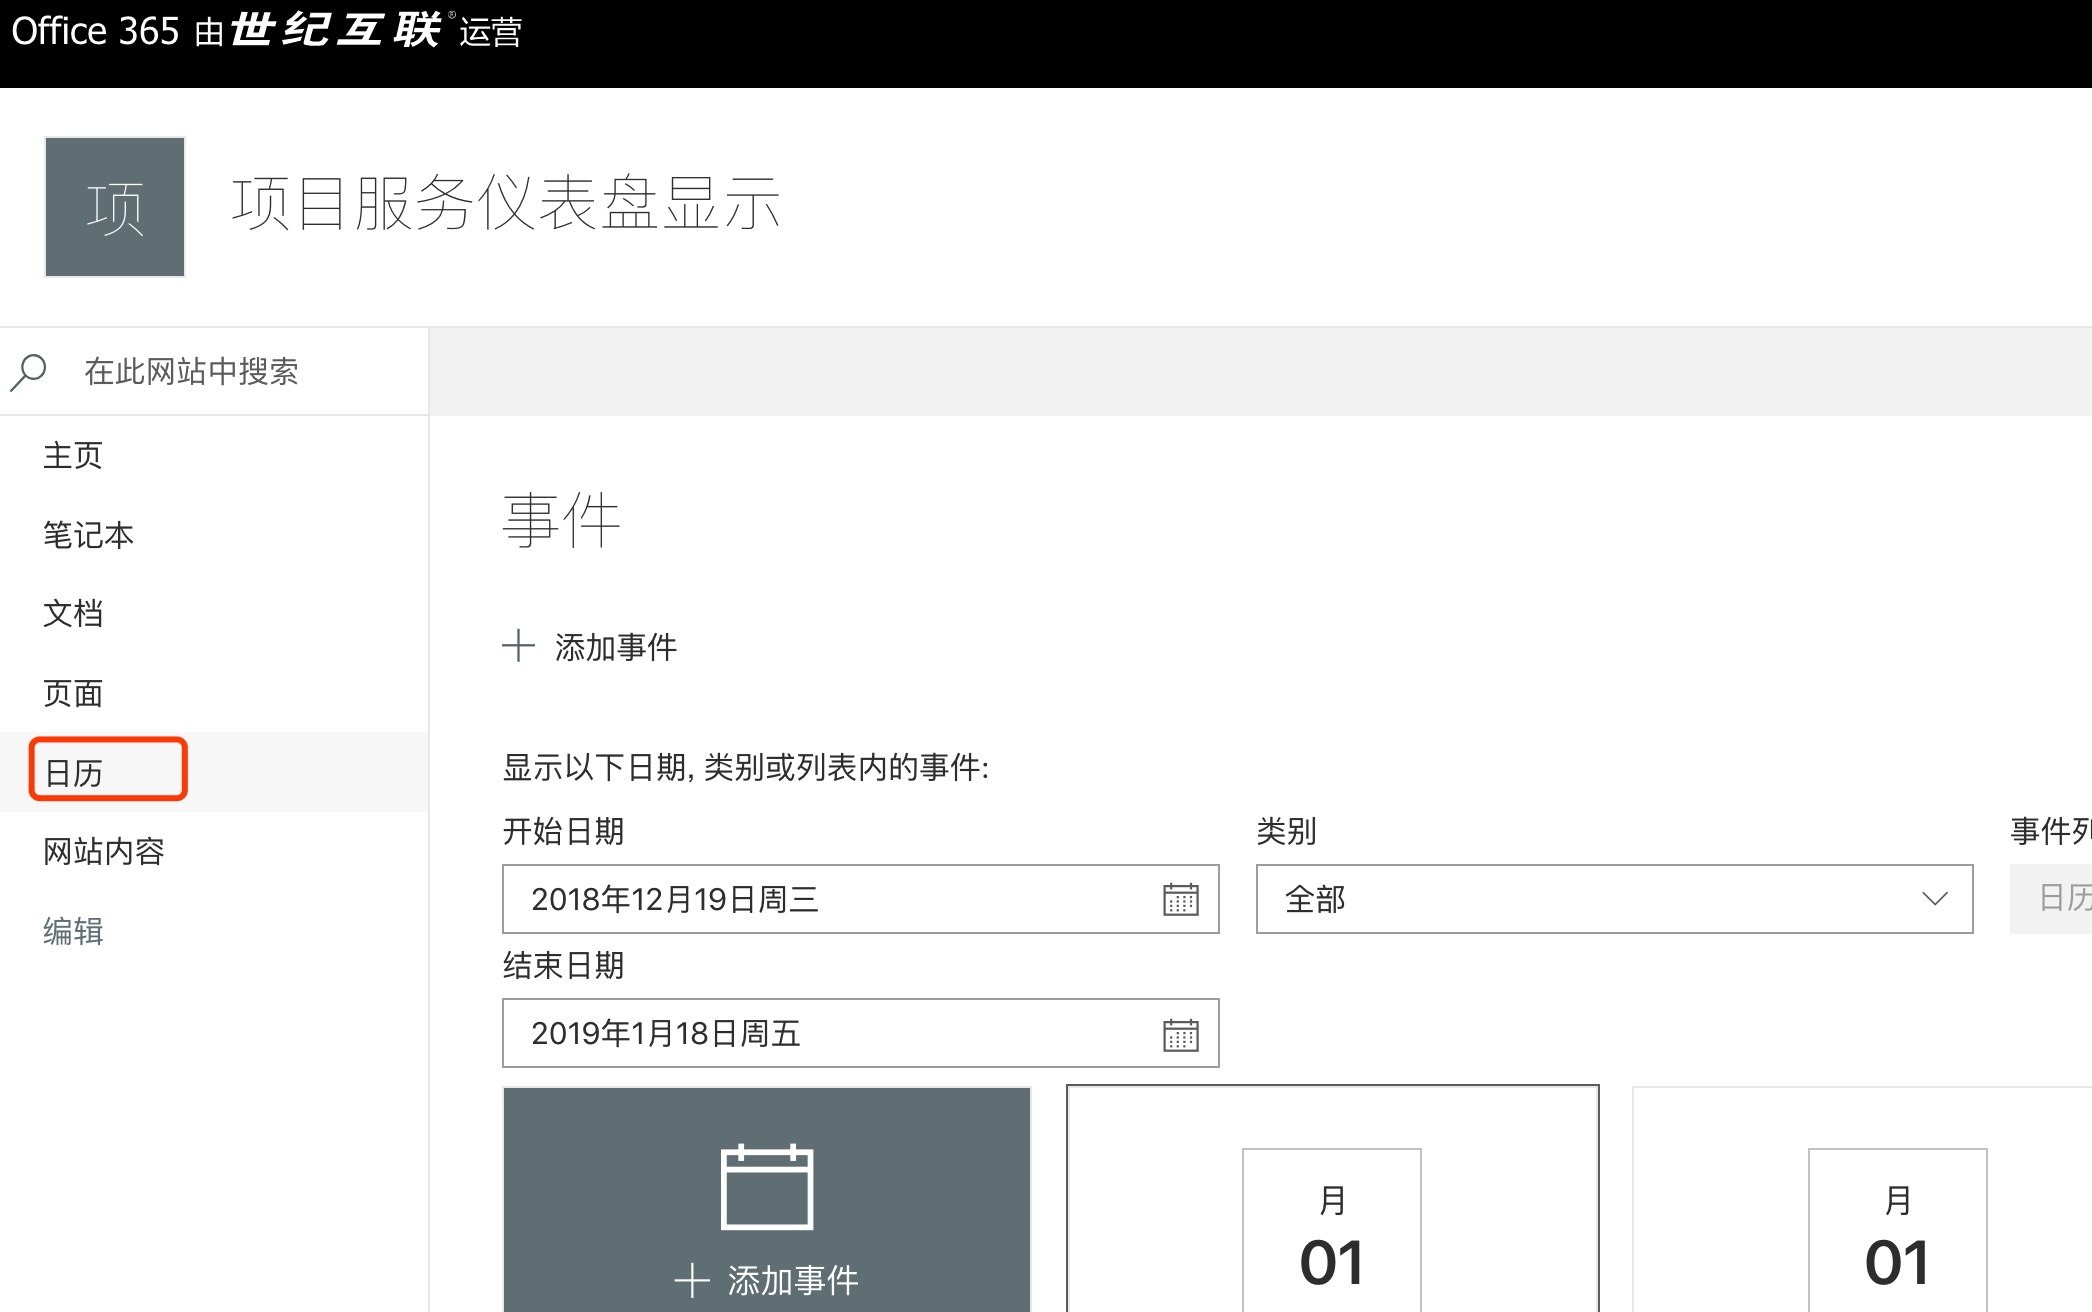Open the first 月 01 event card

click(x=1332, y=1199)
